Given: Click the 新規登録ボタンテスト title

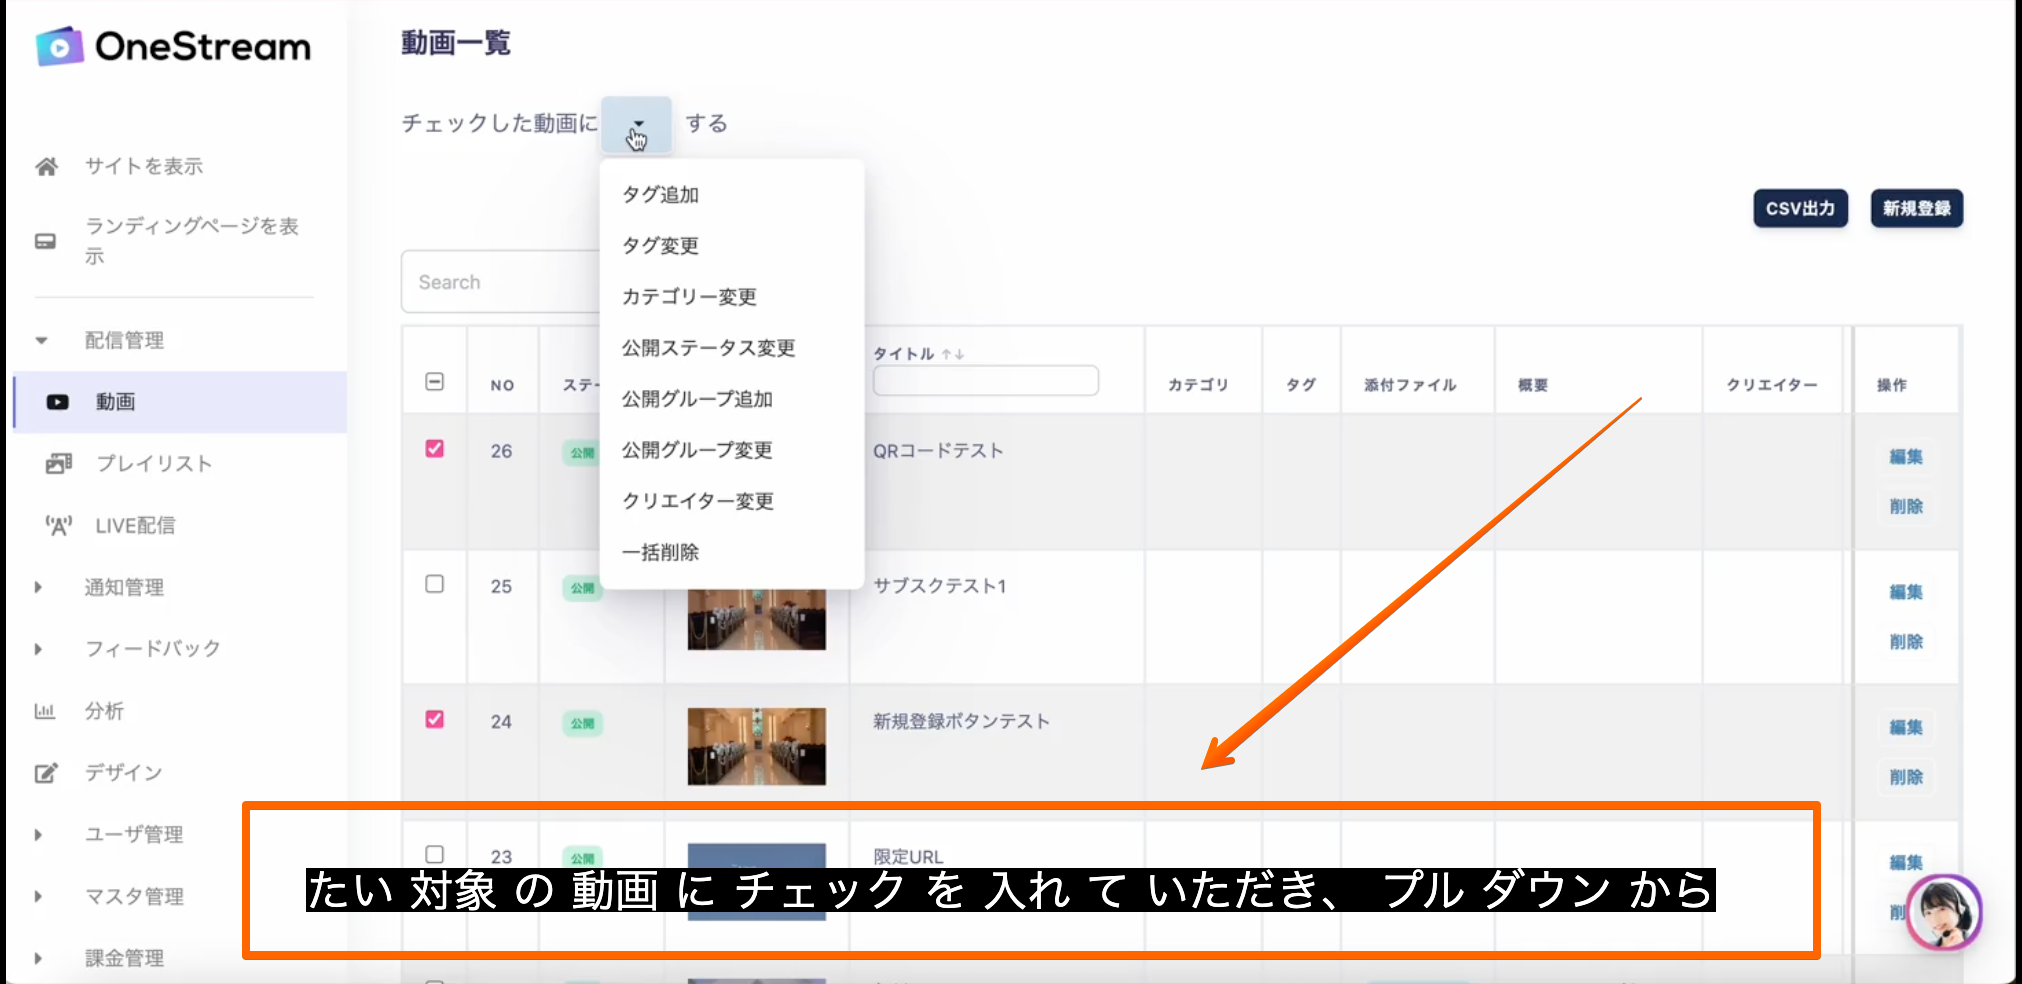Looking at the screenshot, I should click(x=961, y=722).
